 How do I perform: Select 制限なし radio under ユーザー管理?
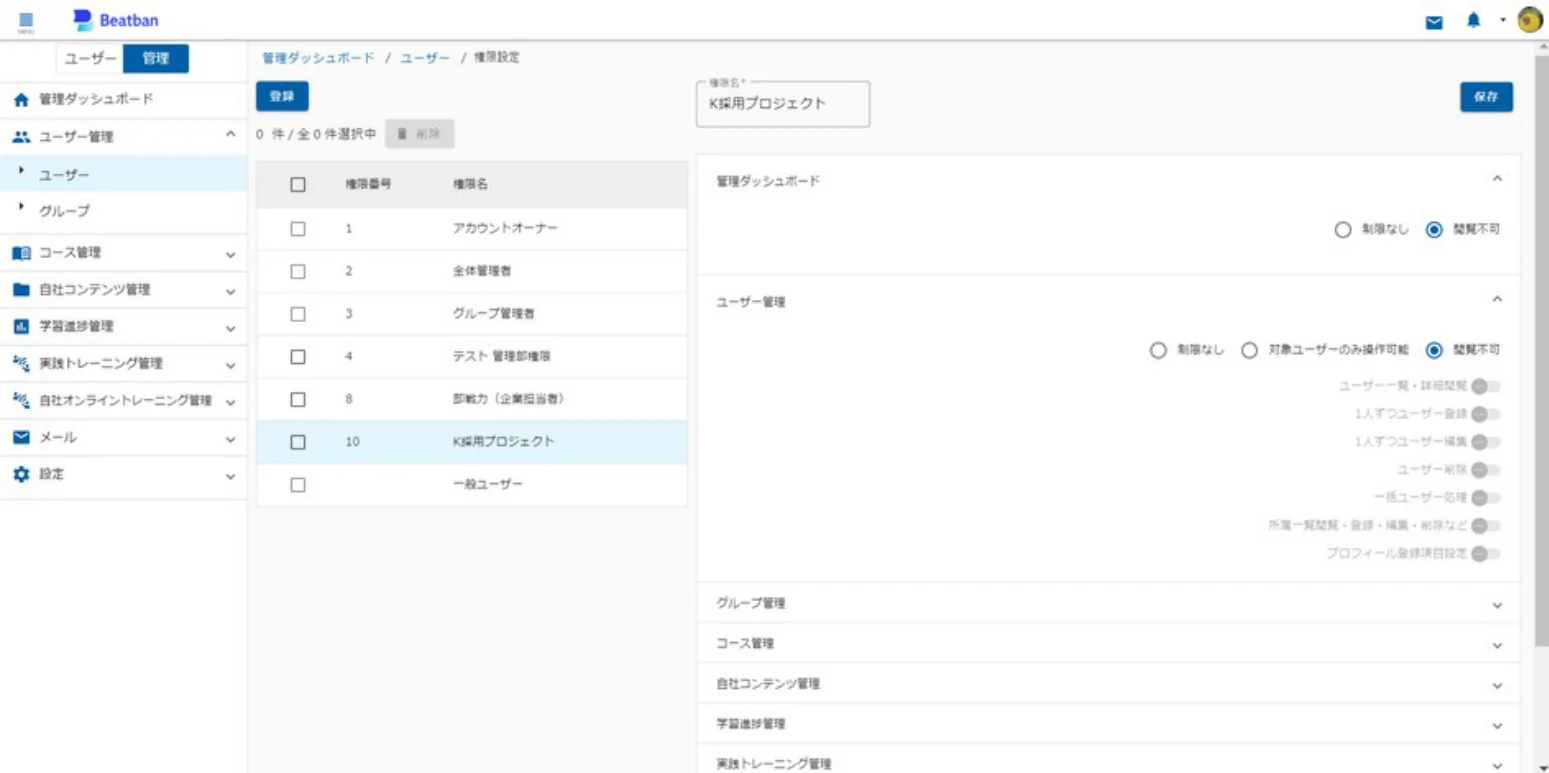[x=1158, y=350]
